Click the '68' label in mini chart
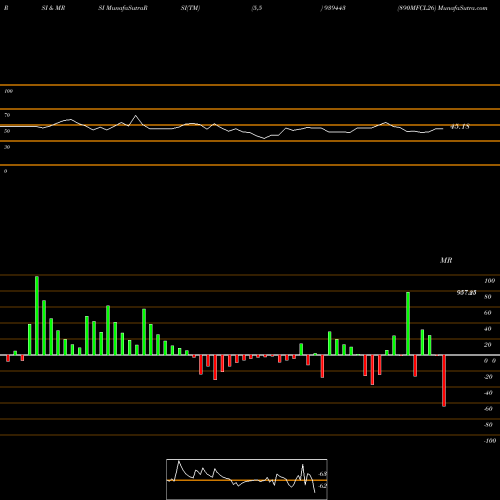Viewport: 500px width, 500px height. click(323, 474)
